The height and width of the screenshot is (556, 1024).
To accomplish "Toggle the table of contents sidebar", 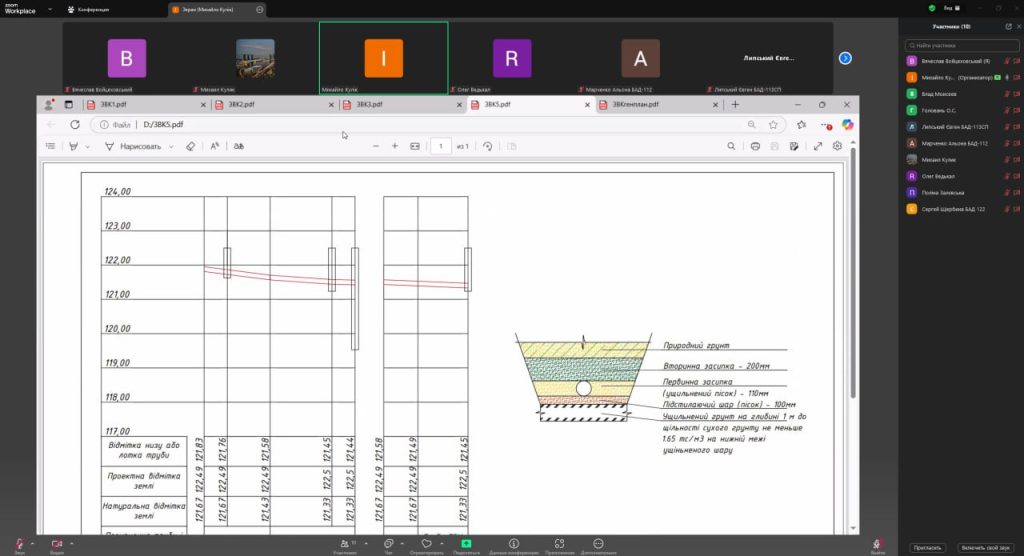I will tap(51, 146).
